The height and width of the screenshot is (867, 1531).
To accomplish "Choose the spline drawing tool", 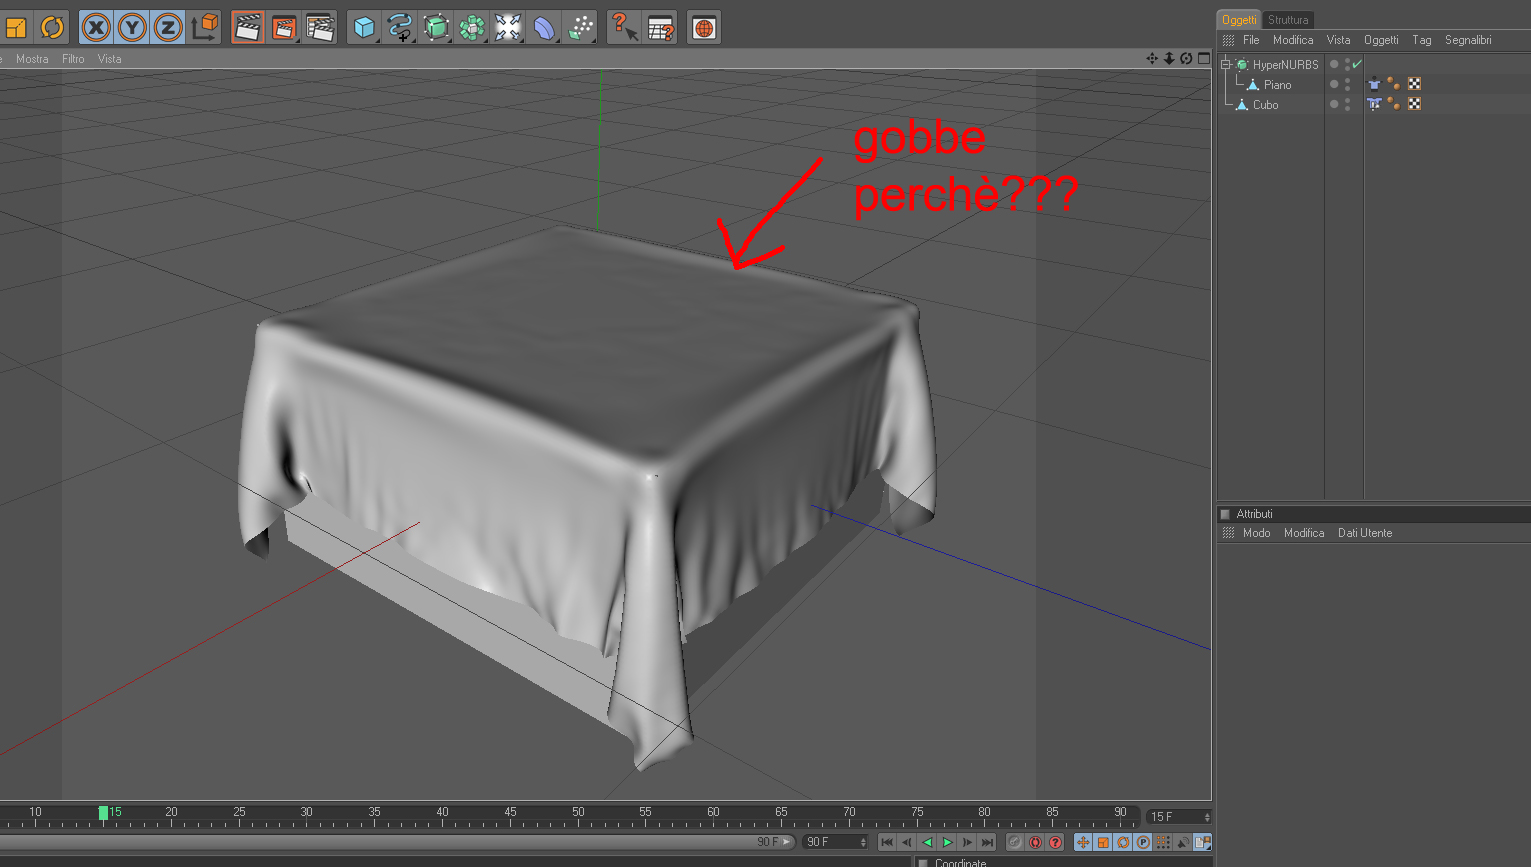I will [x=400, y=27].
